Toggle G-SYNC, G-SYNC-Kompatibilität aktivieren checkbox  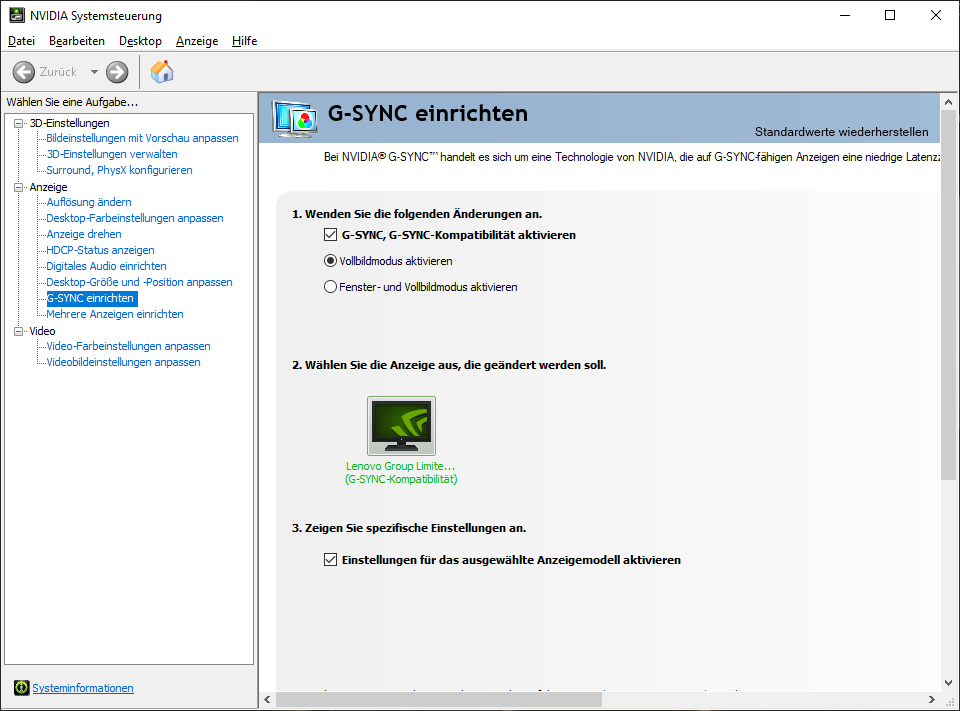331,235
